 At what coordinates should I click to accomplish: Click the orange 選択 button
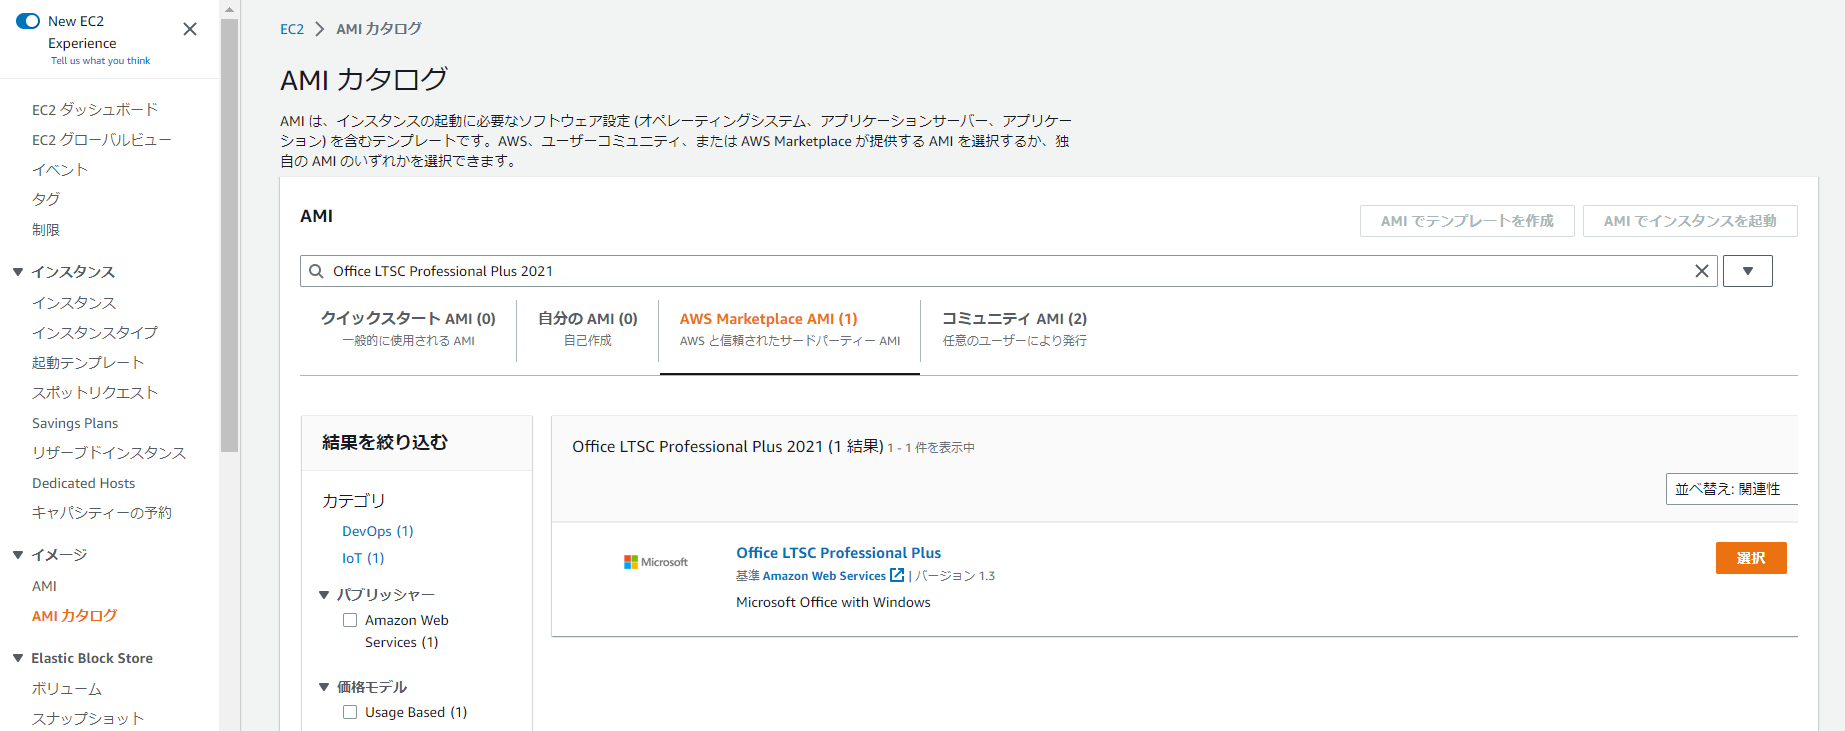pyautogui.click(x=1751, y=558)
